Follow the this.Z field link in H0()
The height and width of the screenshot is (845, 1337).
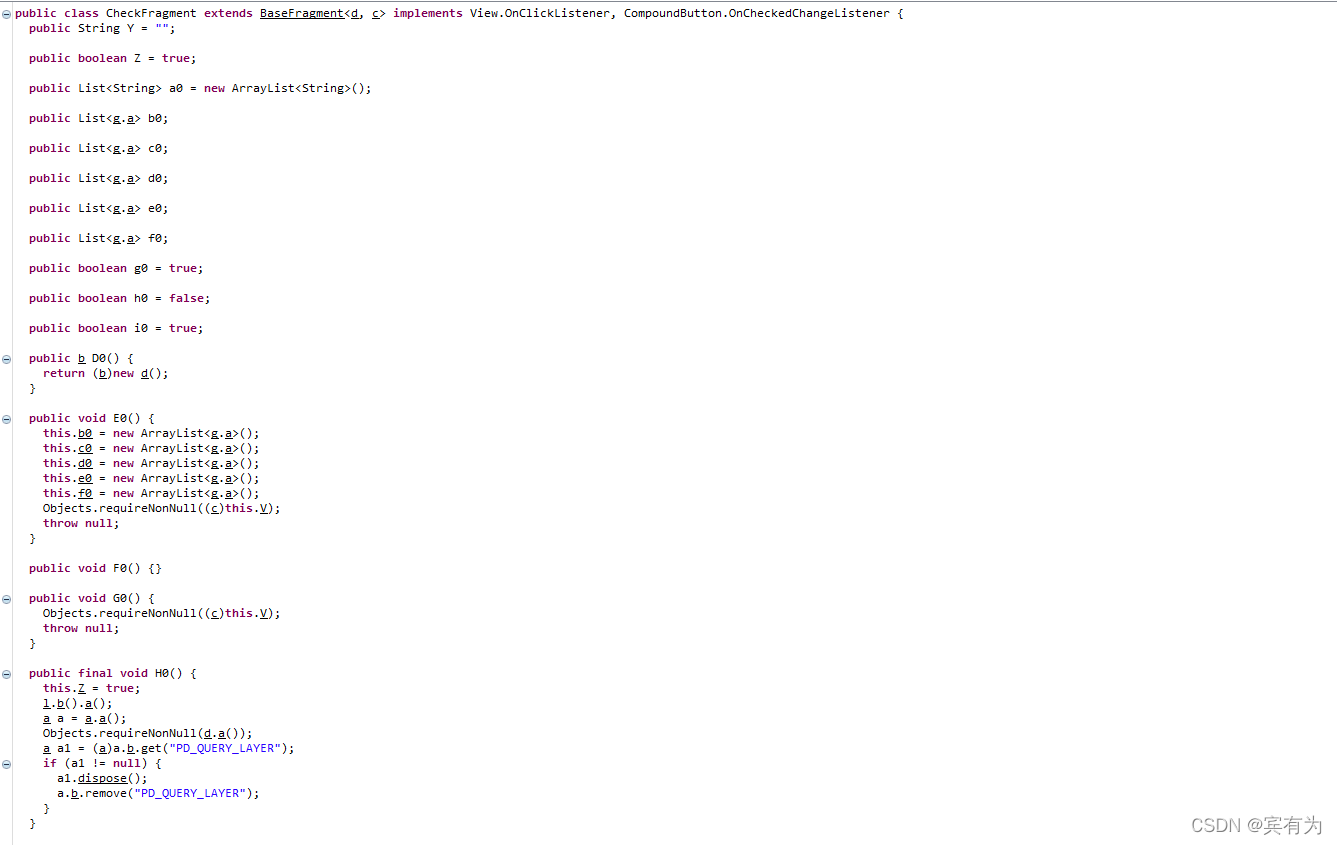(81, 688)
